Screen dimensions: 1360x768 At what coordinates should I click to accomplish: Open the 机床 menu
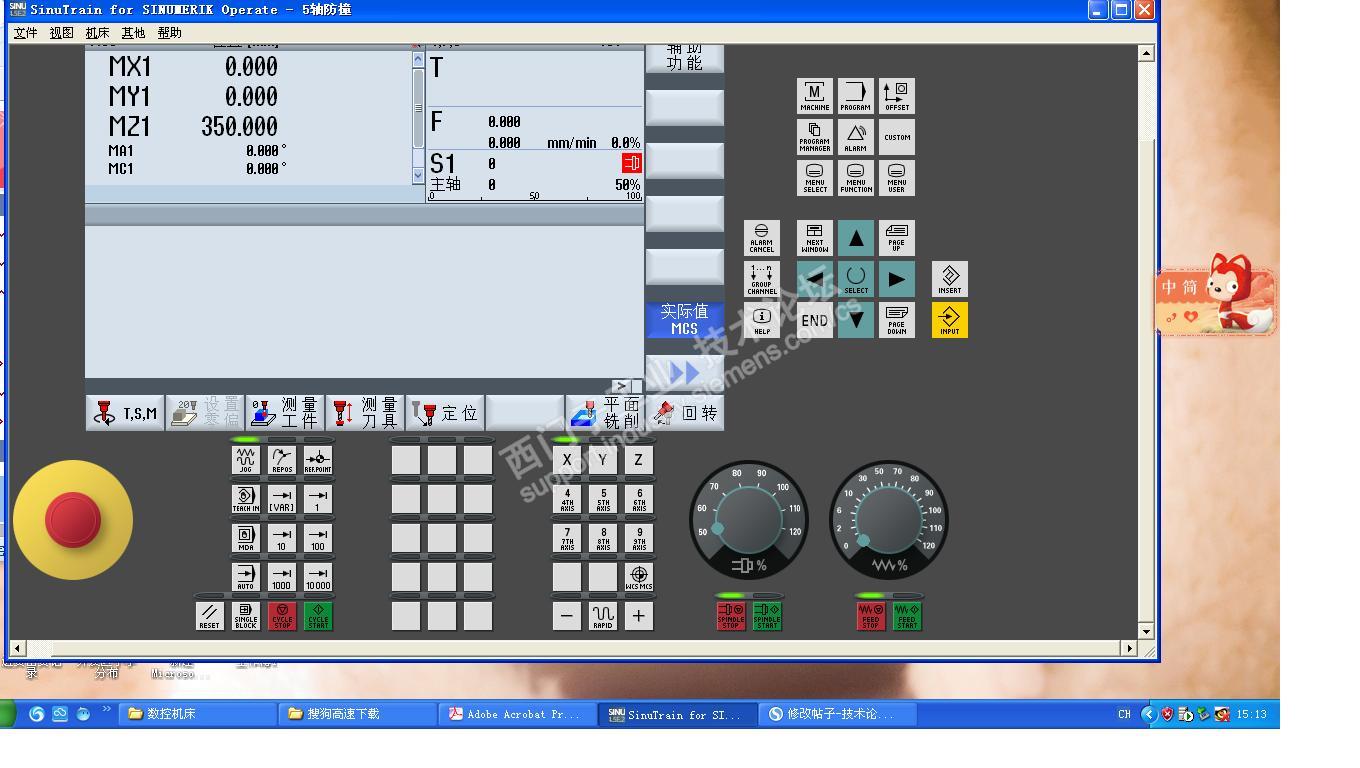(x=97, y=33)
